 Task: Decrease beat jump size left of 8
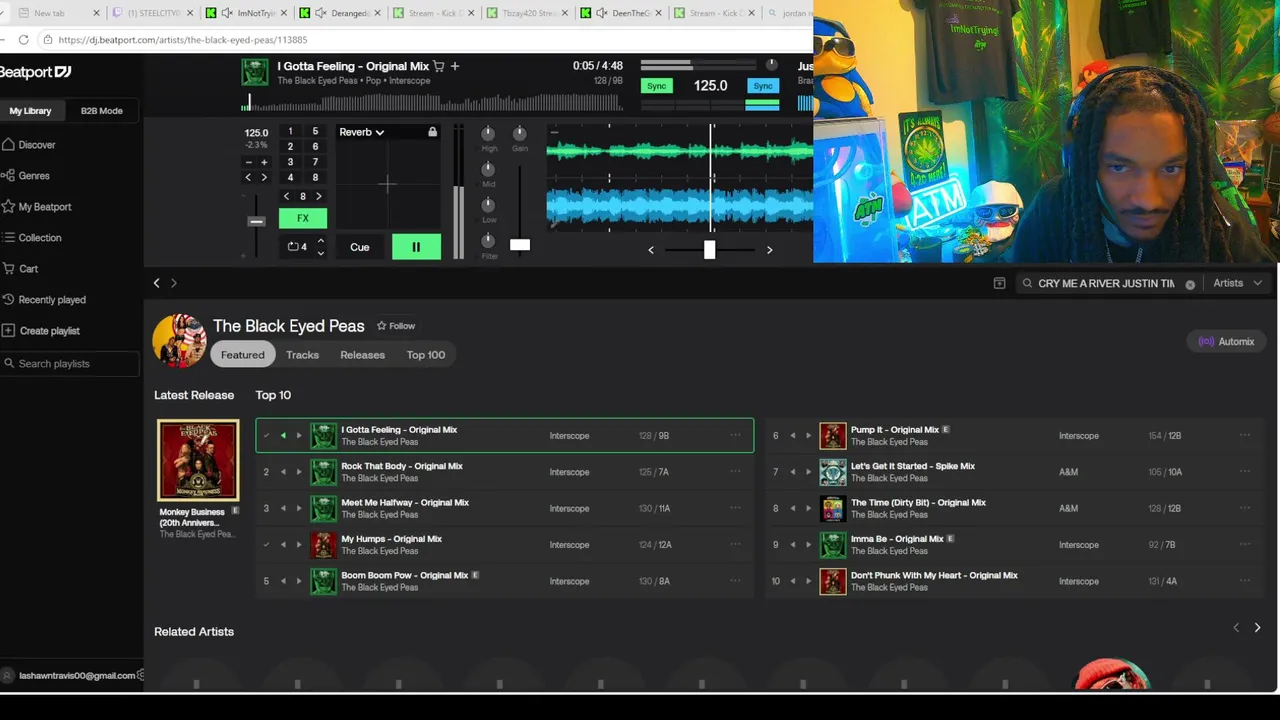coord(287,196)
